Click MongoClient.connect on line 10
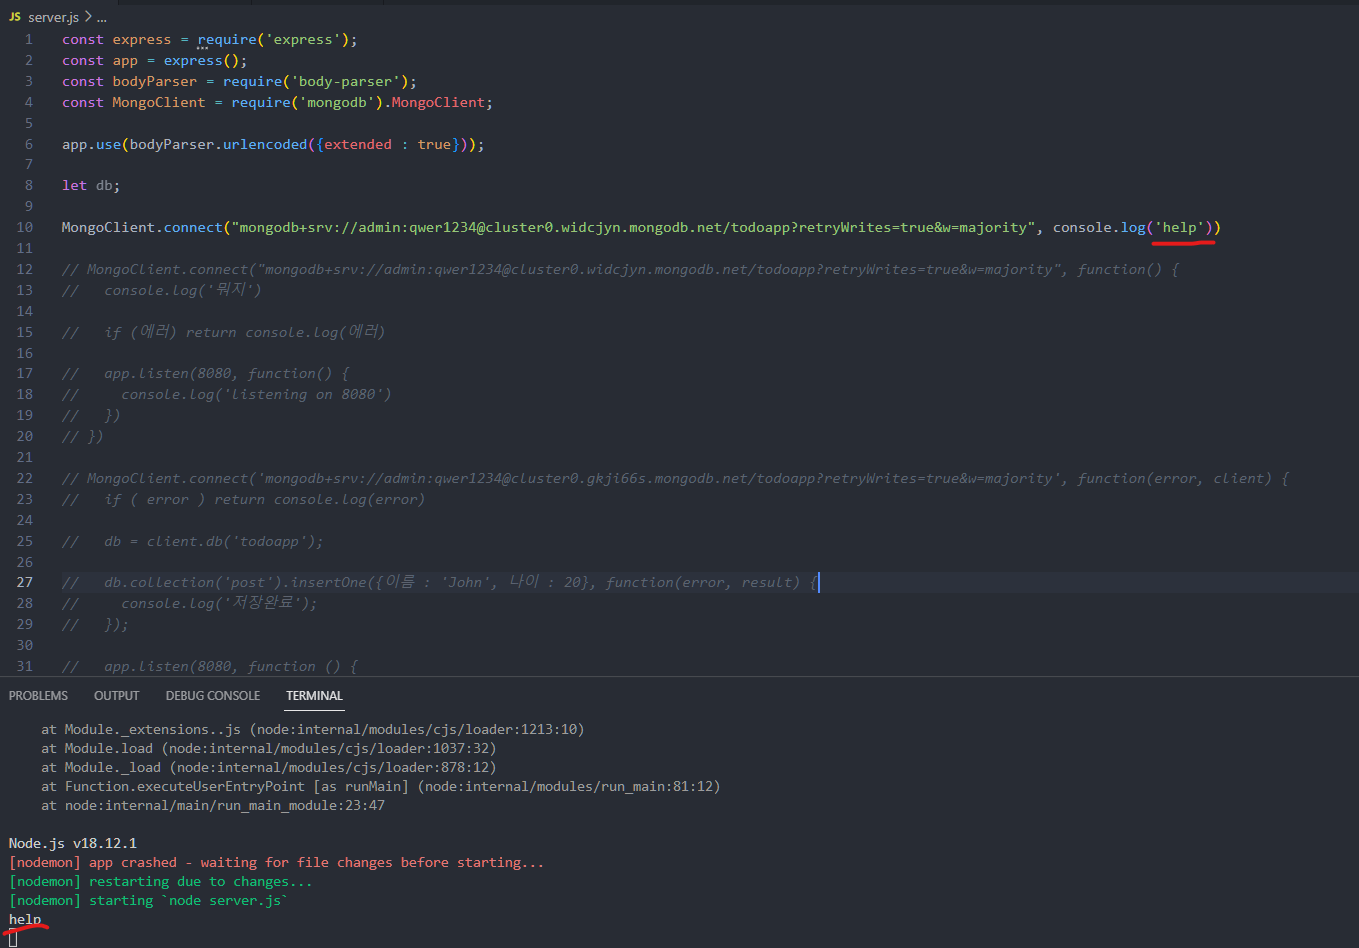 point(142,228)
